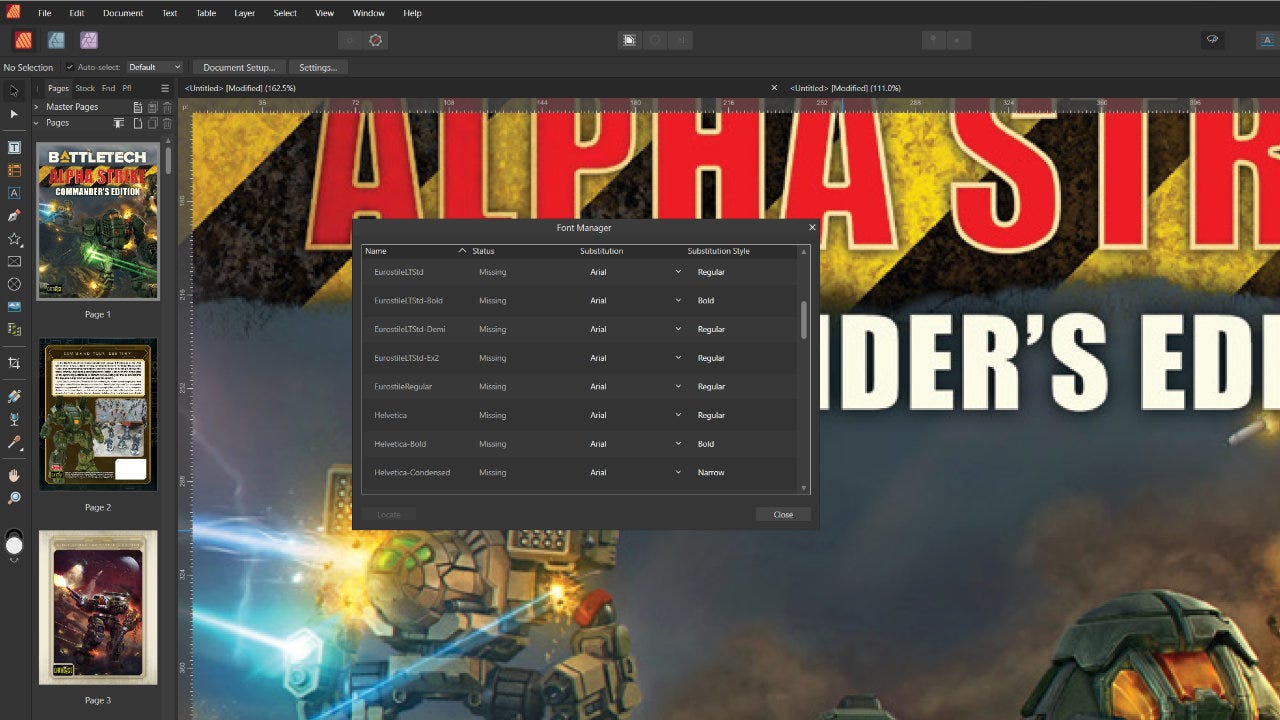Open the Document menu
1280x720 pixels.
123,13
